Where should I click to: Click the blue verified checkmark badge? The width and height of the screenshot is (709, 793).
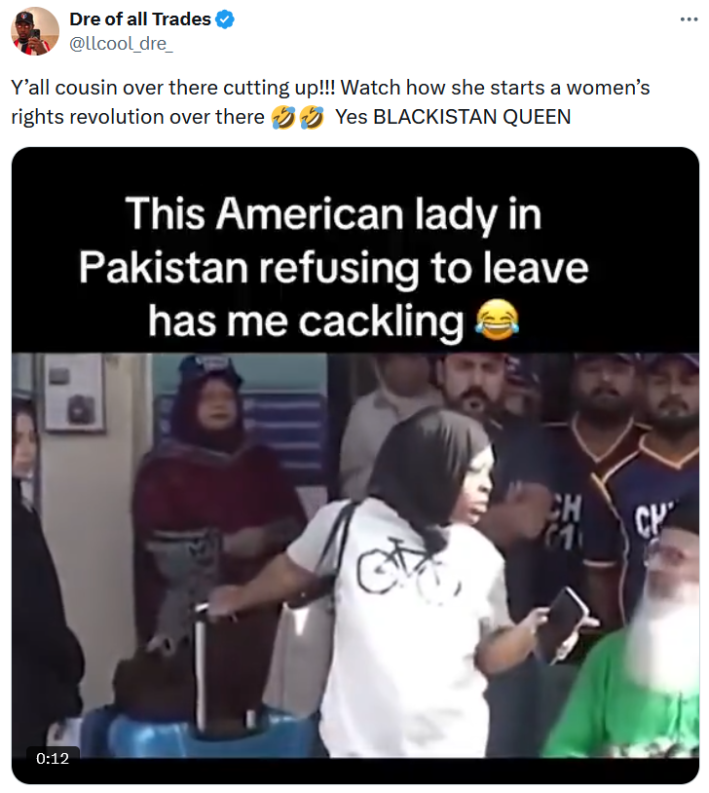(225, 19)
